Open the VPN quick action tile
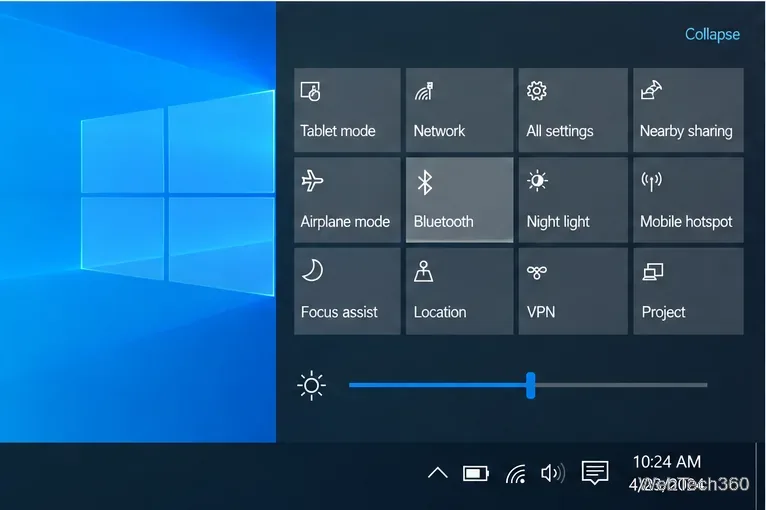Image resolution: width=766 pixels, height=510 pixels. (x=573, y=291)
